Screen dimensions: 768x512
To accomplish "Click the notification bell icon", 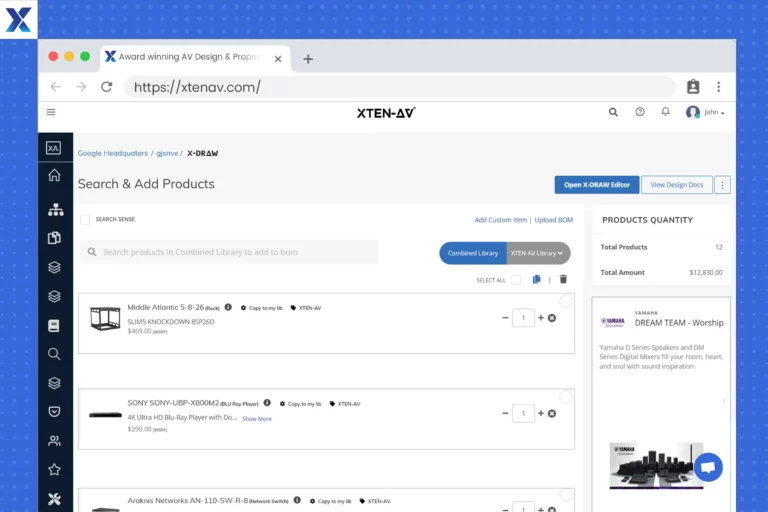I will coord(665,112).
